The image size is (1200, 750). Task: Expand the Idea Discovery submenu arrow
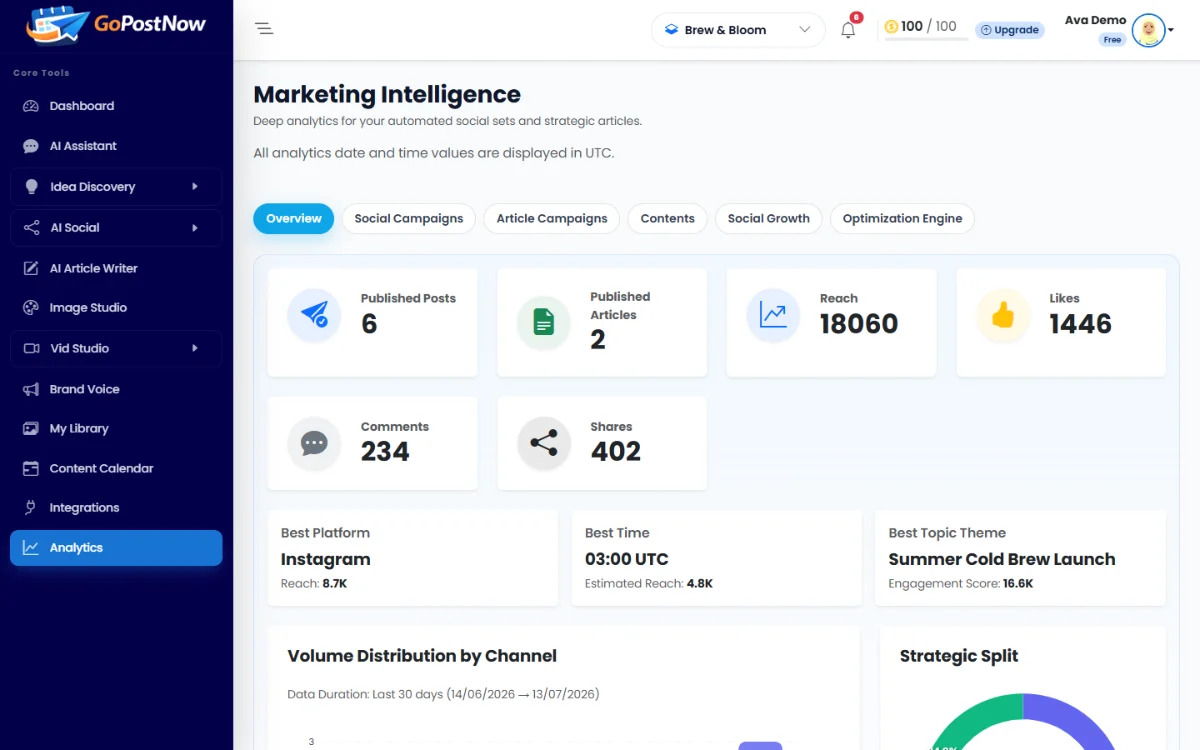[x=195, y=187]
